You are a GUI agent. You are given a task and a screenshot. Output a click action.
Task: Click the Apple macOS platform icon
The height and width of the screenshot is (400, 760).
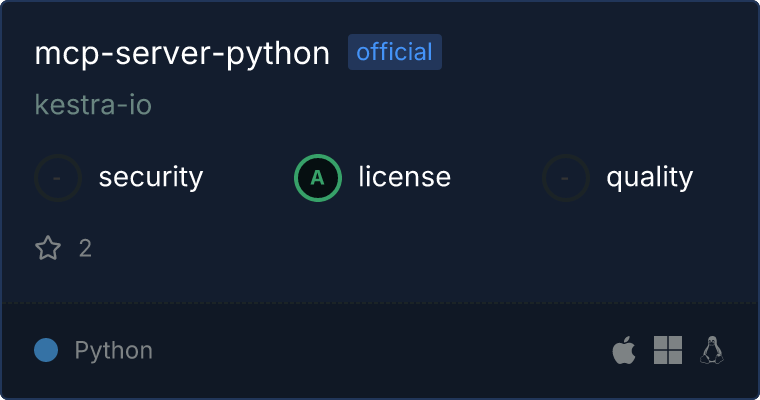(624, 350)
